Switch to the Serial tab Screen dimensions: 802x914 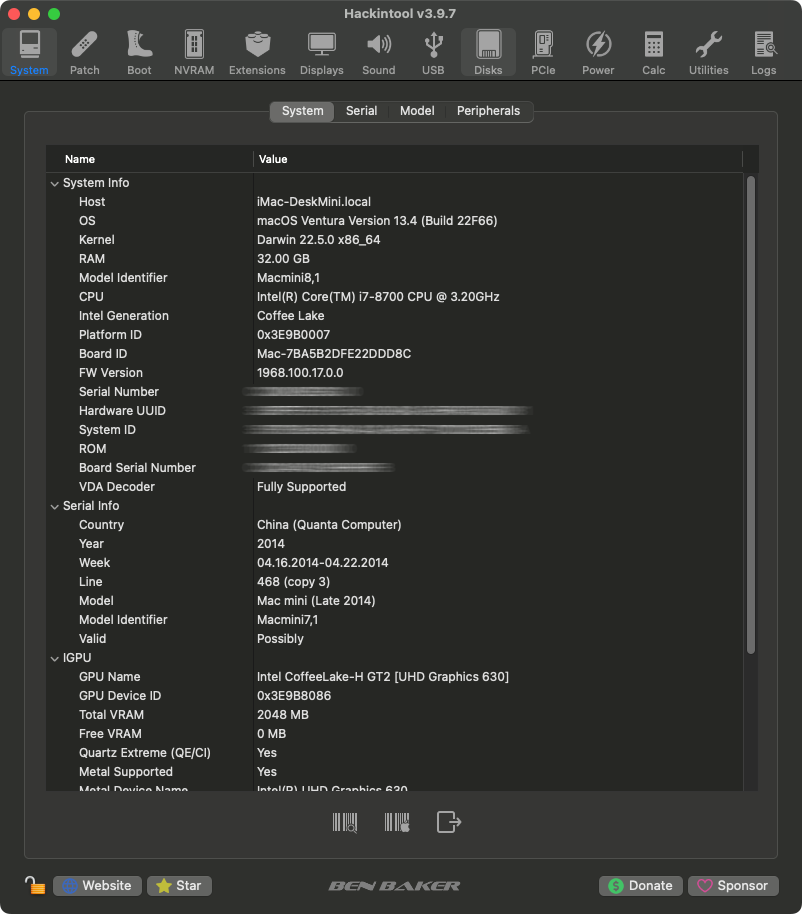[361, 111]
